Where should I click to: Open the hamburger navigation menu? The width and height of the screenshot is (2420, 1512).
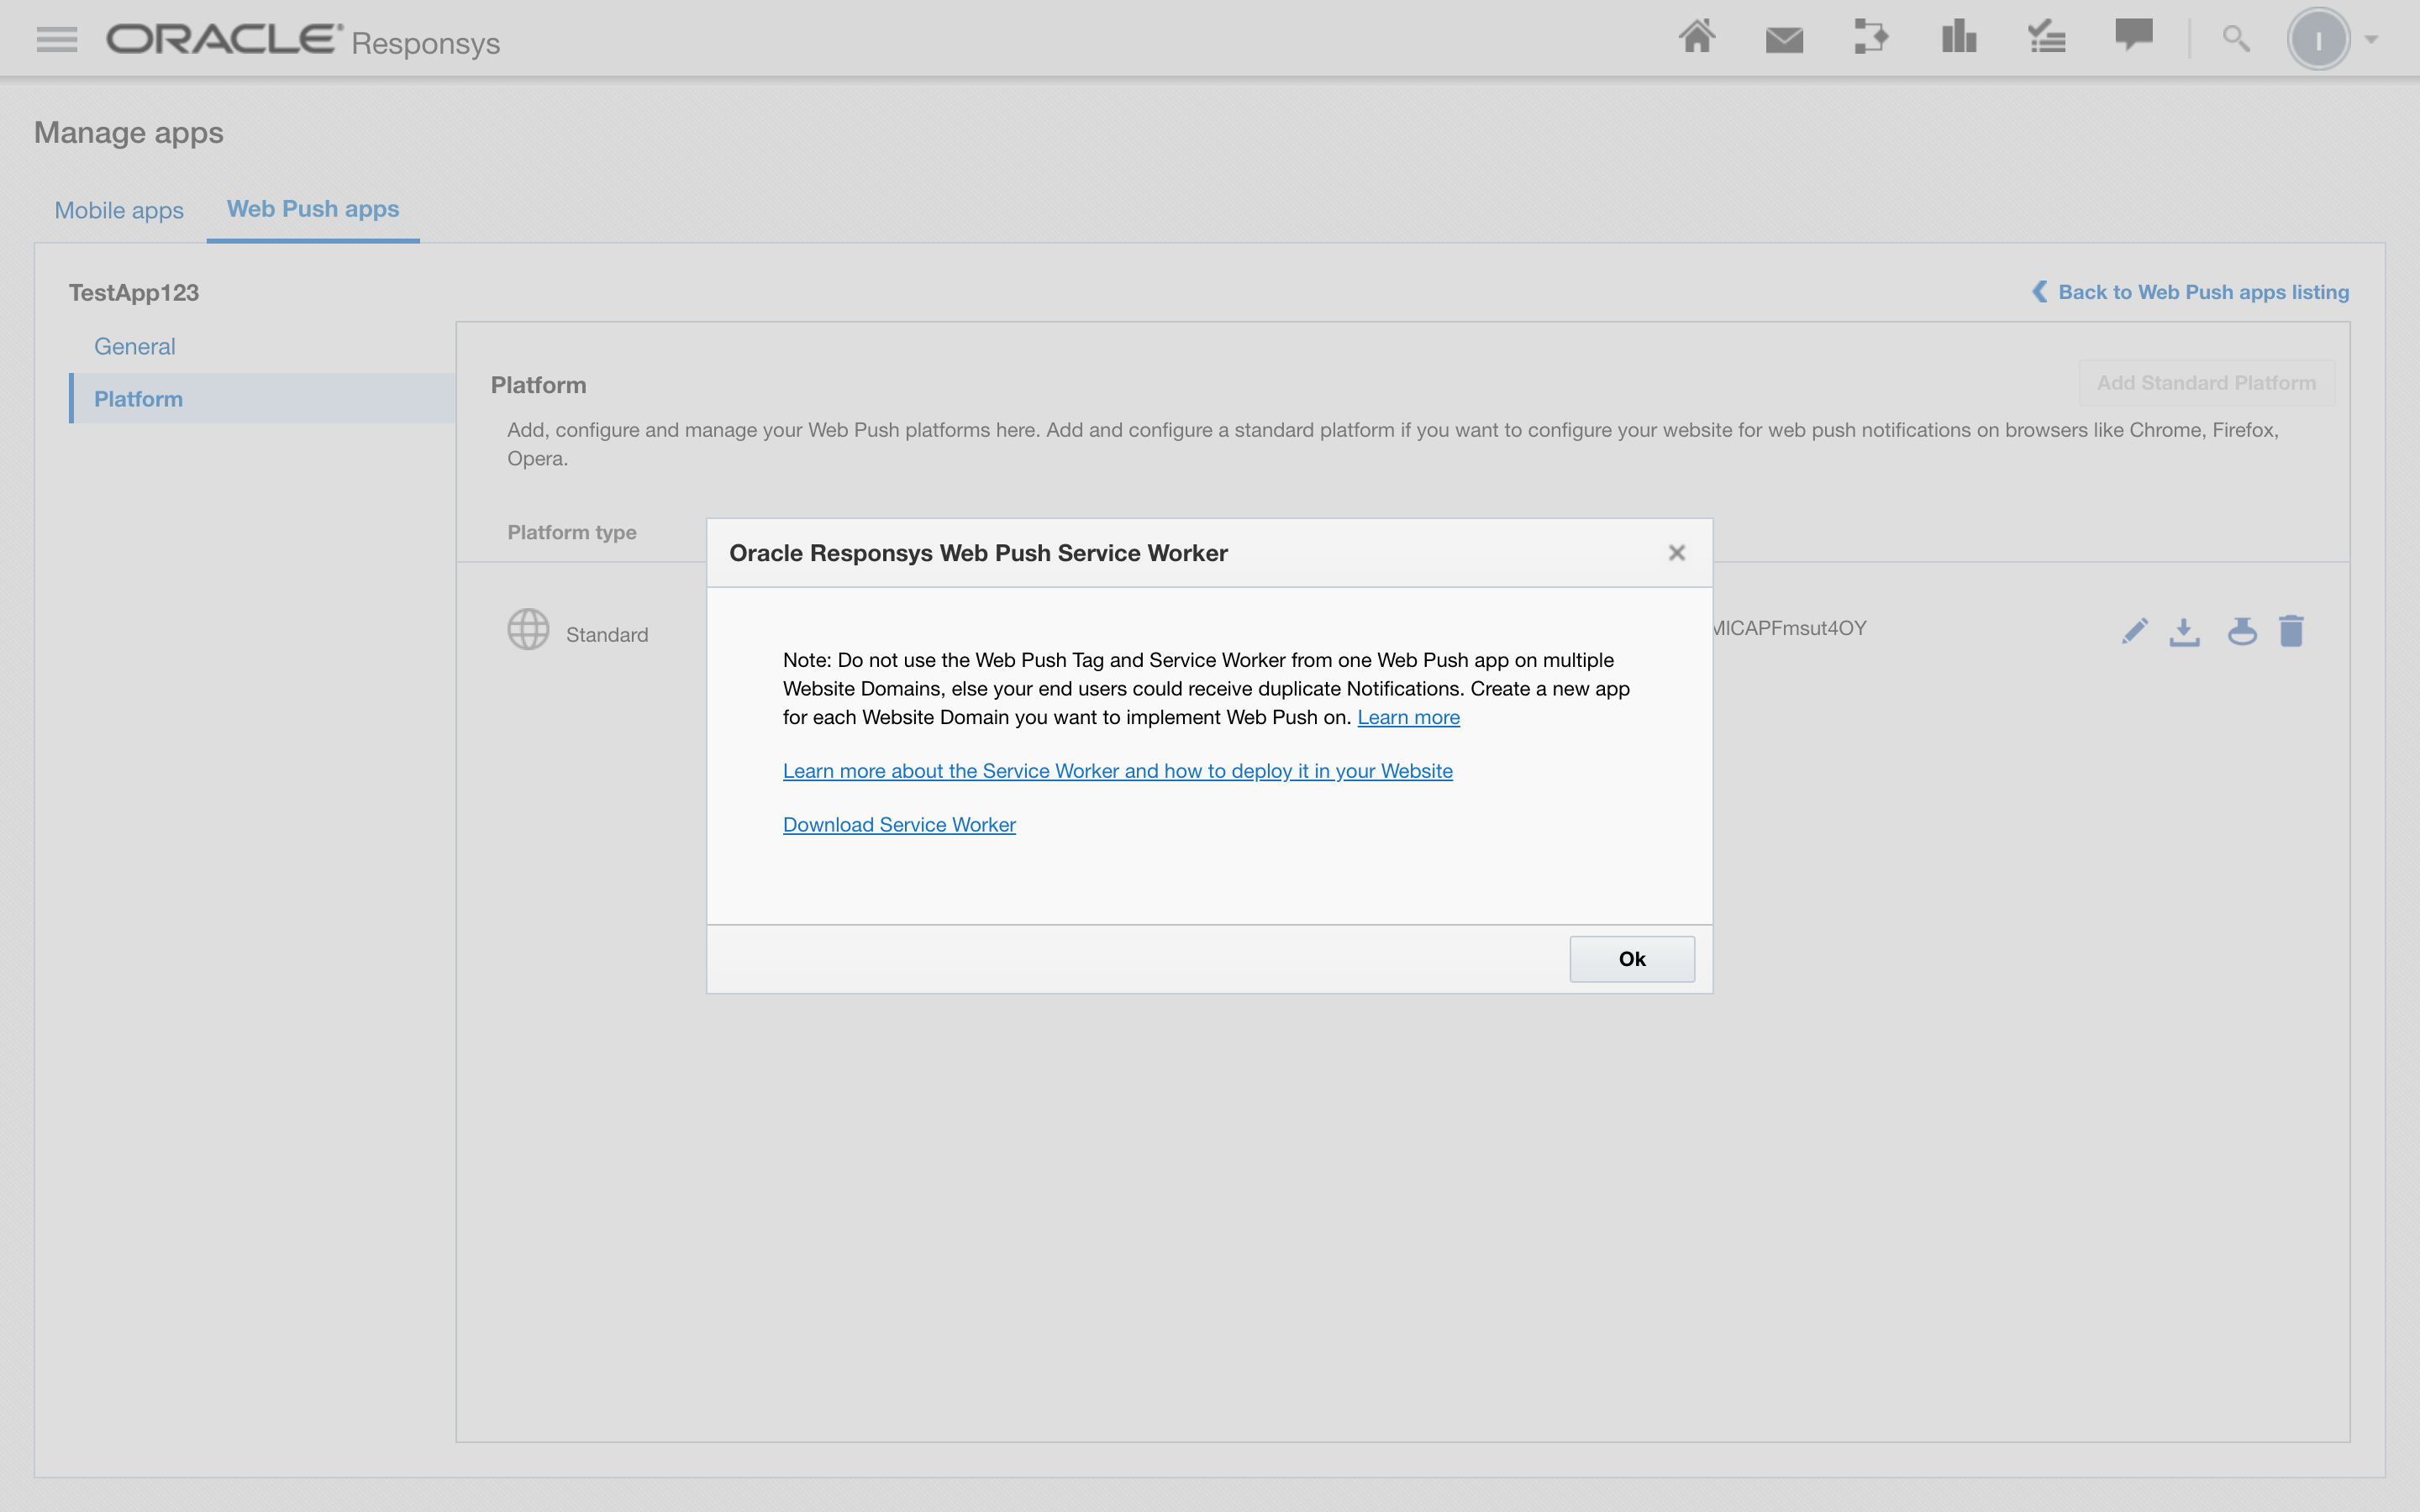[x=56, y=40]
